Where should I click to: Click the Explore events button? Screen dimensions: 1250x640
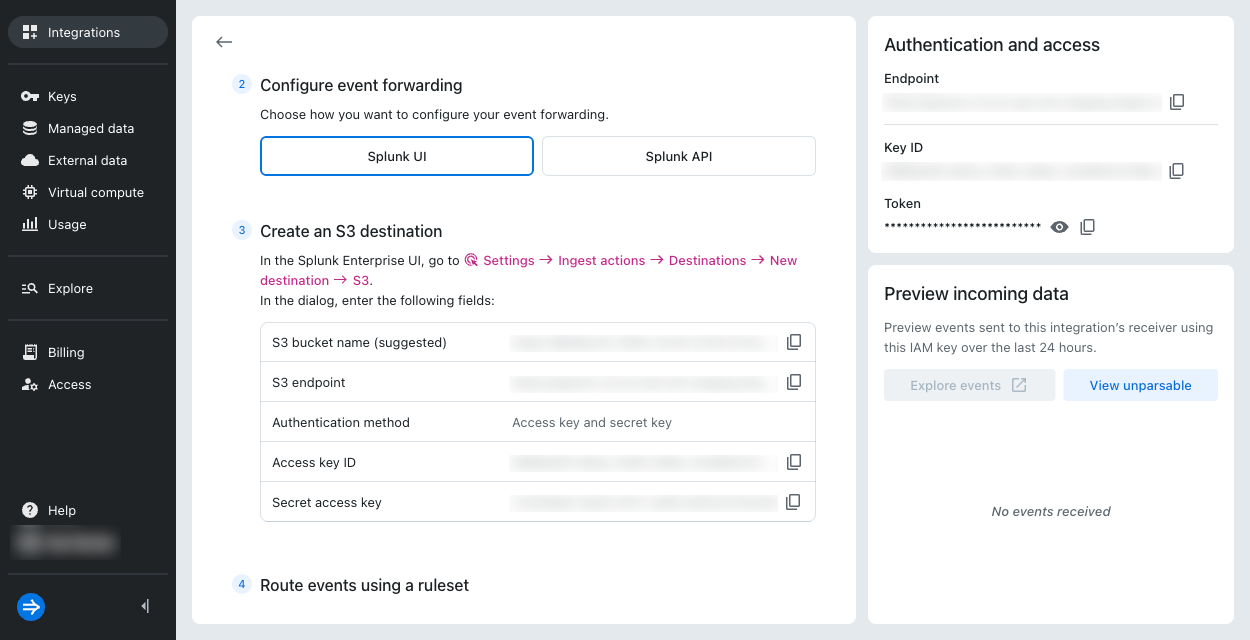(970, 385)
